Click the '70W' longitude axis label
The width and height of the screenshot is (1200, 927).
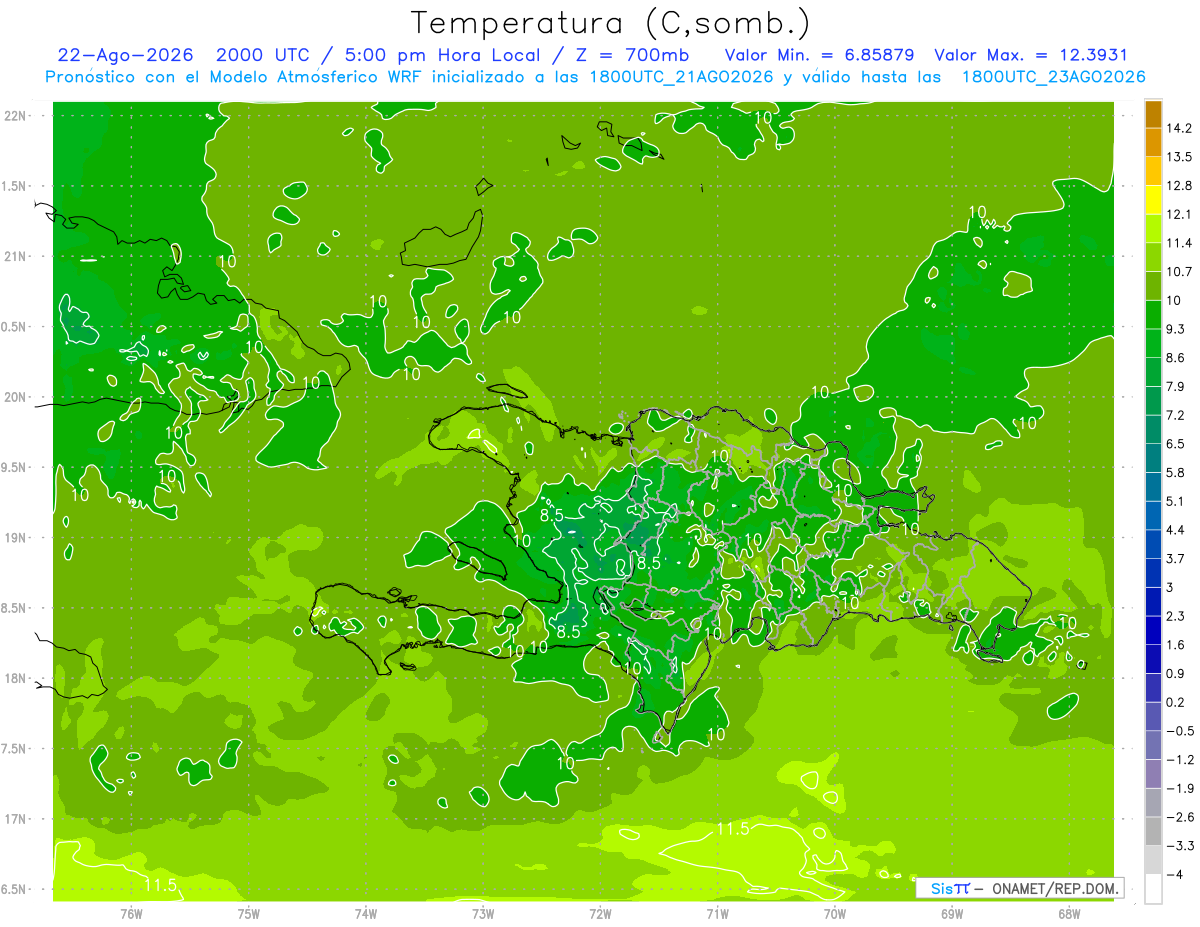pyautogui.click(x=835, y=913)
